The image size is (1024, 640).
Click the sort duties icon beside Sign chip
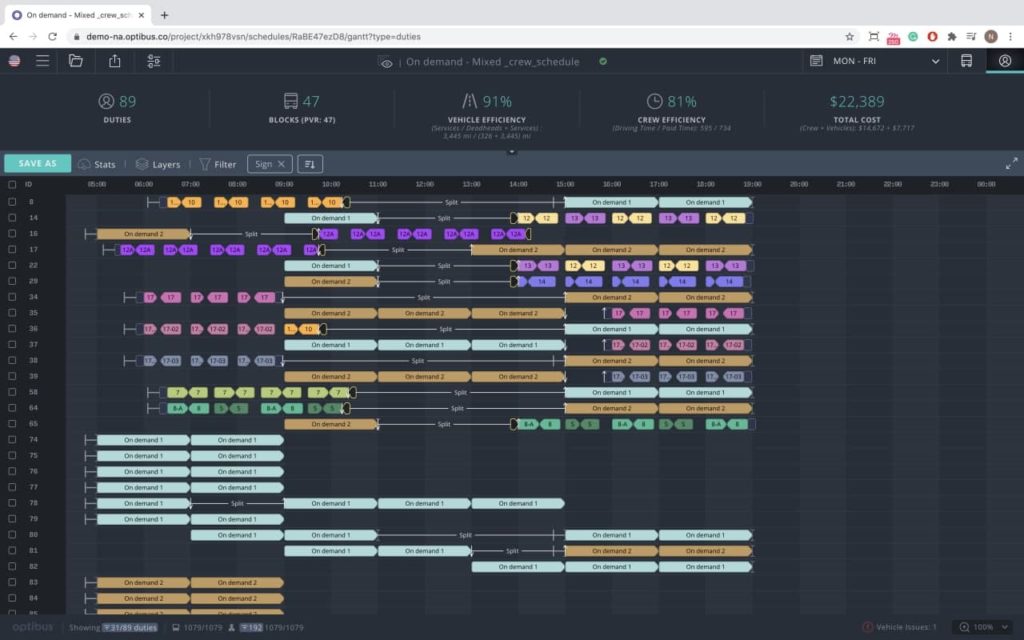tap(310, 163)
